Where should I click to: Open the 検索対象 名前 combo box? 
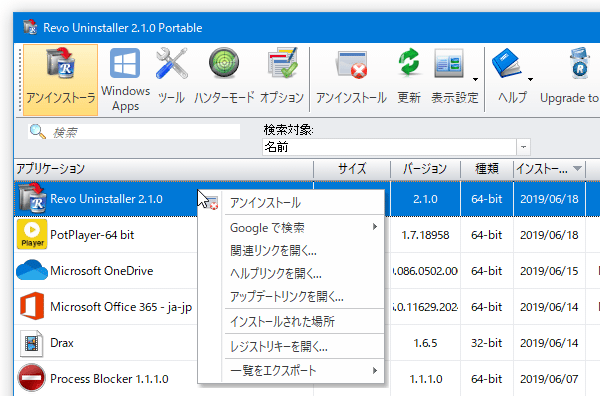(396, 147)
